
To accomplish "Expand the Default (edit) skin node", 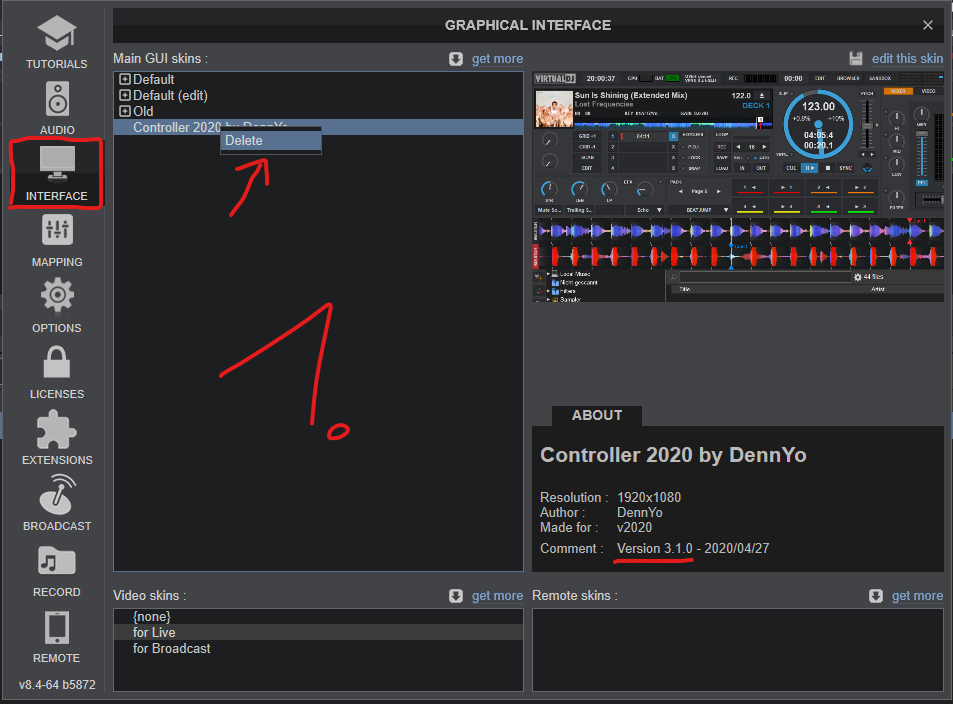I will (125, 95).
